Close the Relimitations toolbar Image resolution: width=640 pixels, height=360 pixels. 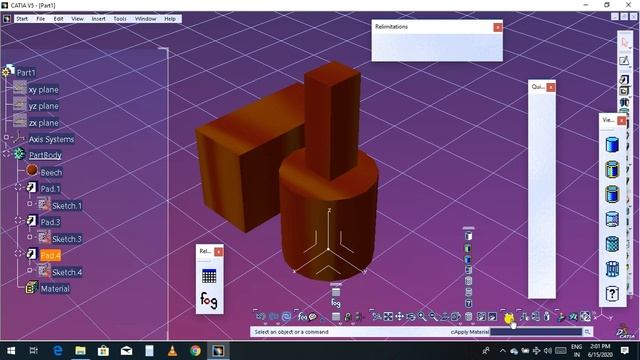tap(498, 27)
